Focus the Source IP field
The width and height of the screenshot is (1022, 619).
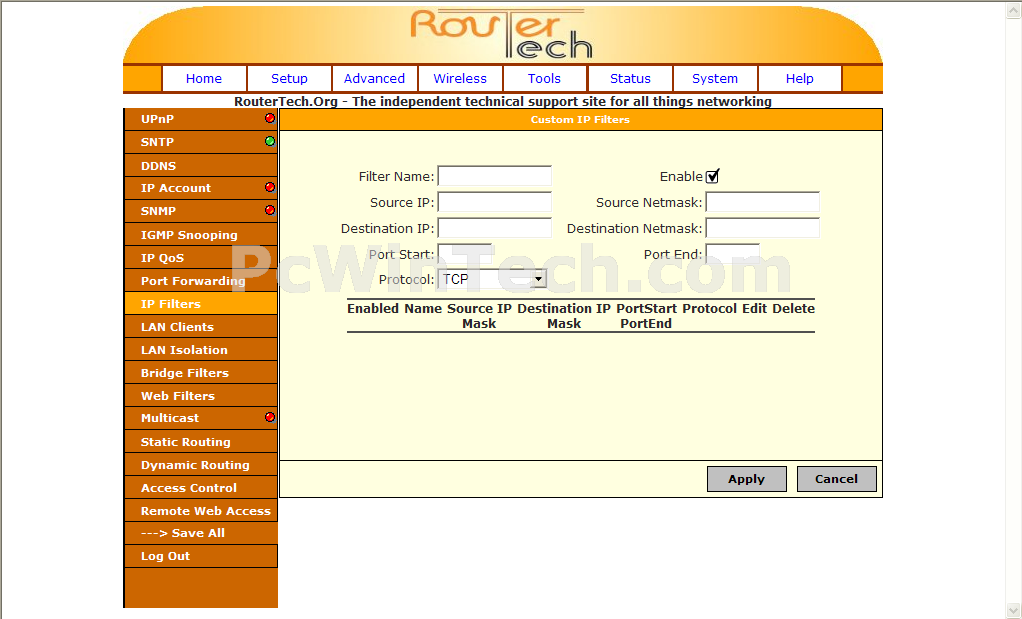pos(495,202)
